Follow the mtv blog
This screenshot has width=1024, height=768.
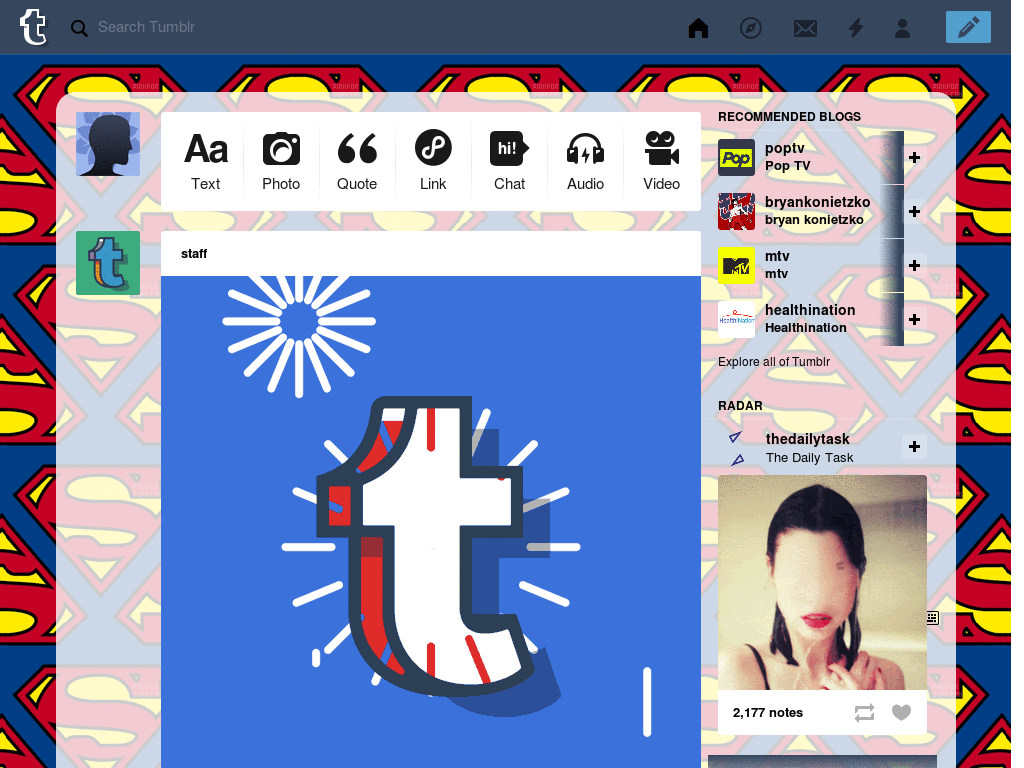tap(914, 265)
